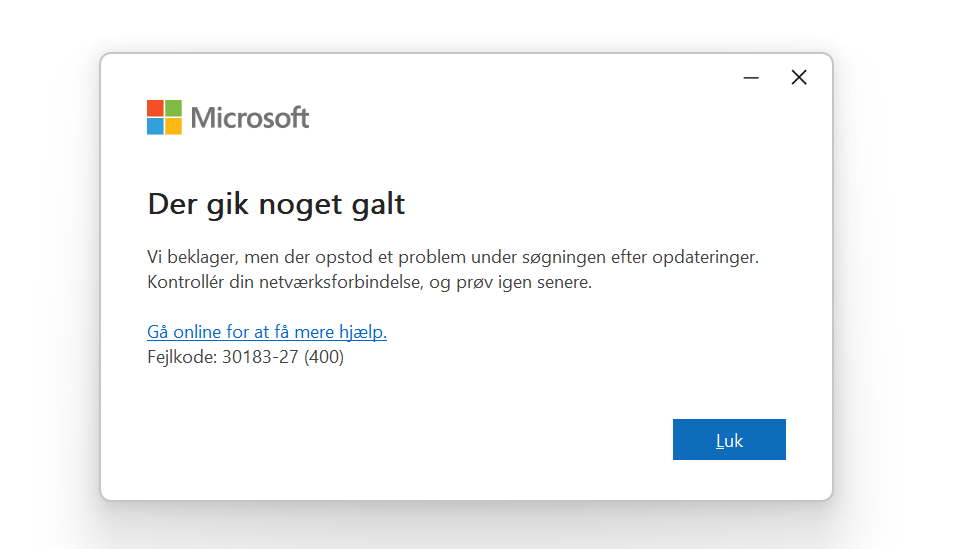Minimize the error dialog window
The width and height of the screenshot is (960, 549).
(751, 78)
